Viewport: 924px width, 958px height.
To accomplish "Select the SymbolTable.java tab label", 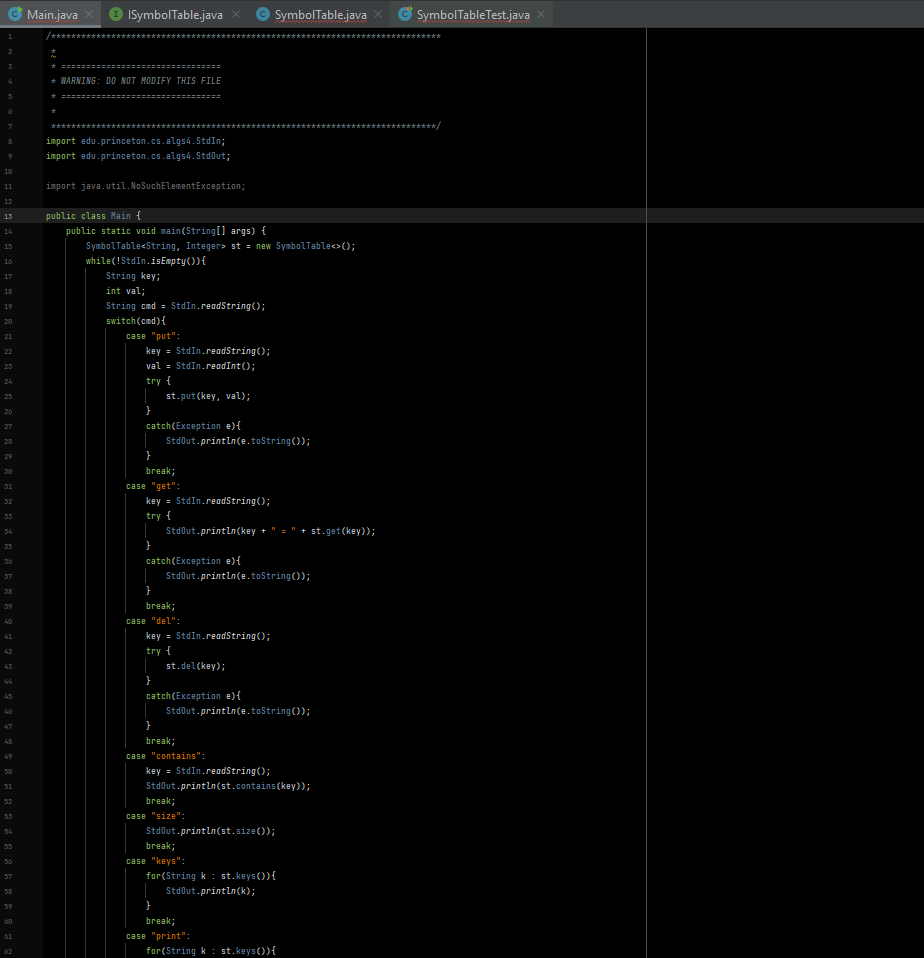I will click(320, 14).
